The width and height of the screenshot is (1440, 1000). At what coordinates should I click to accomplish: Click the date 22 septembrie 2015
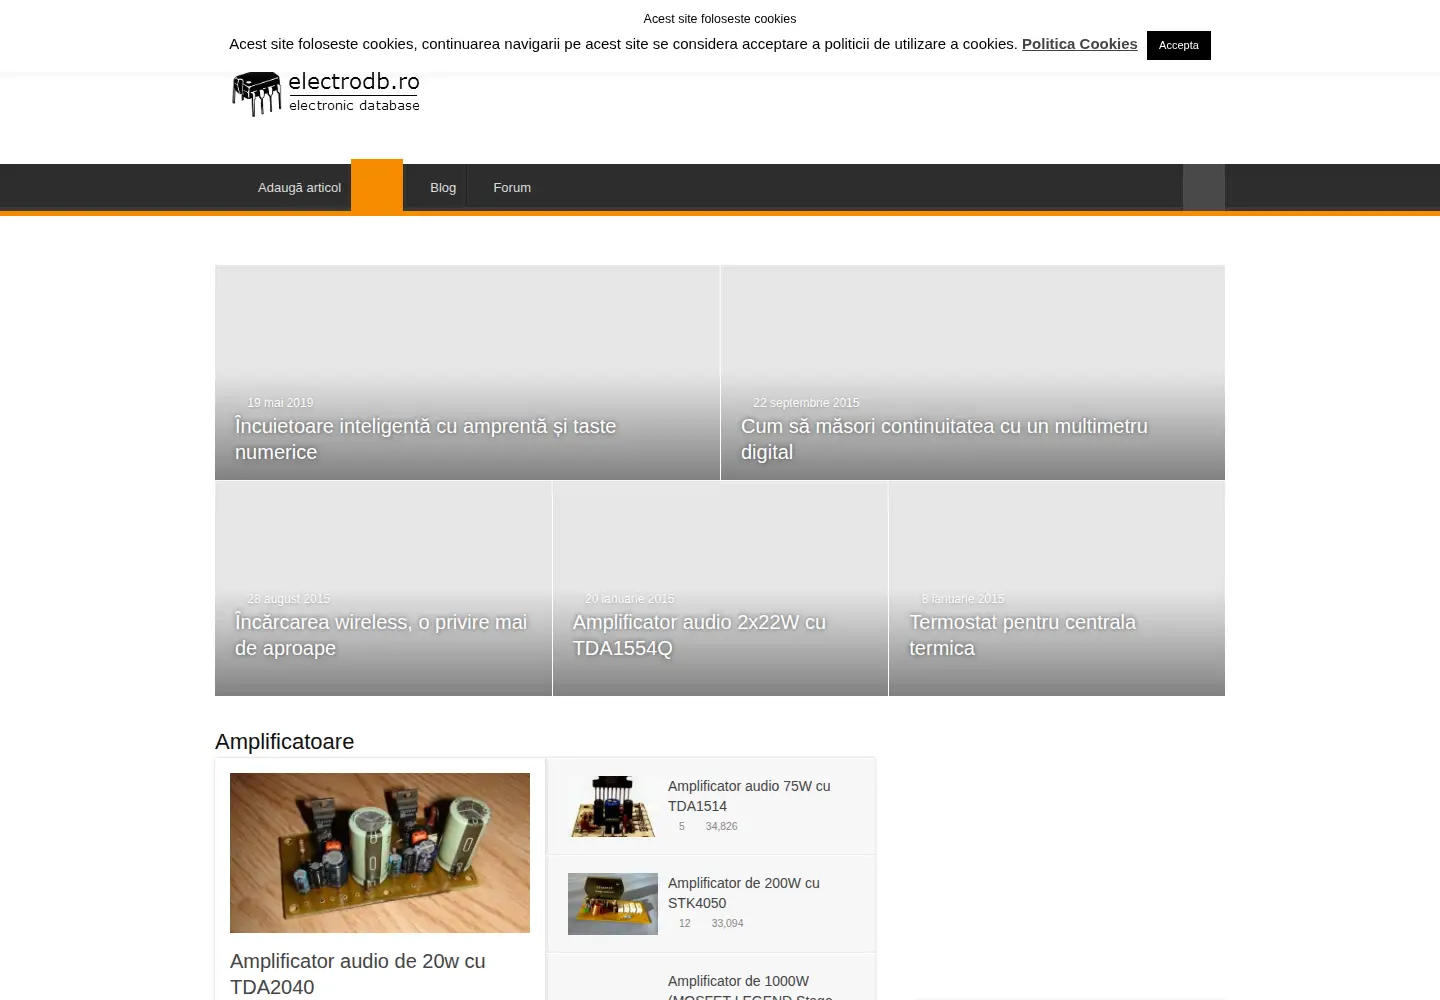[x=806, y=403]
